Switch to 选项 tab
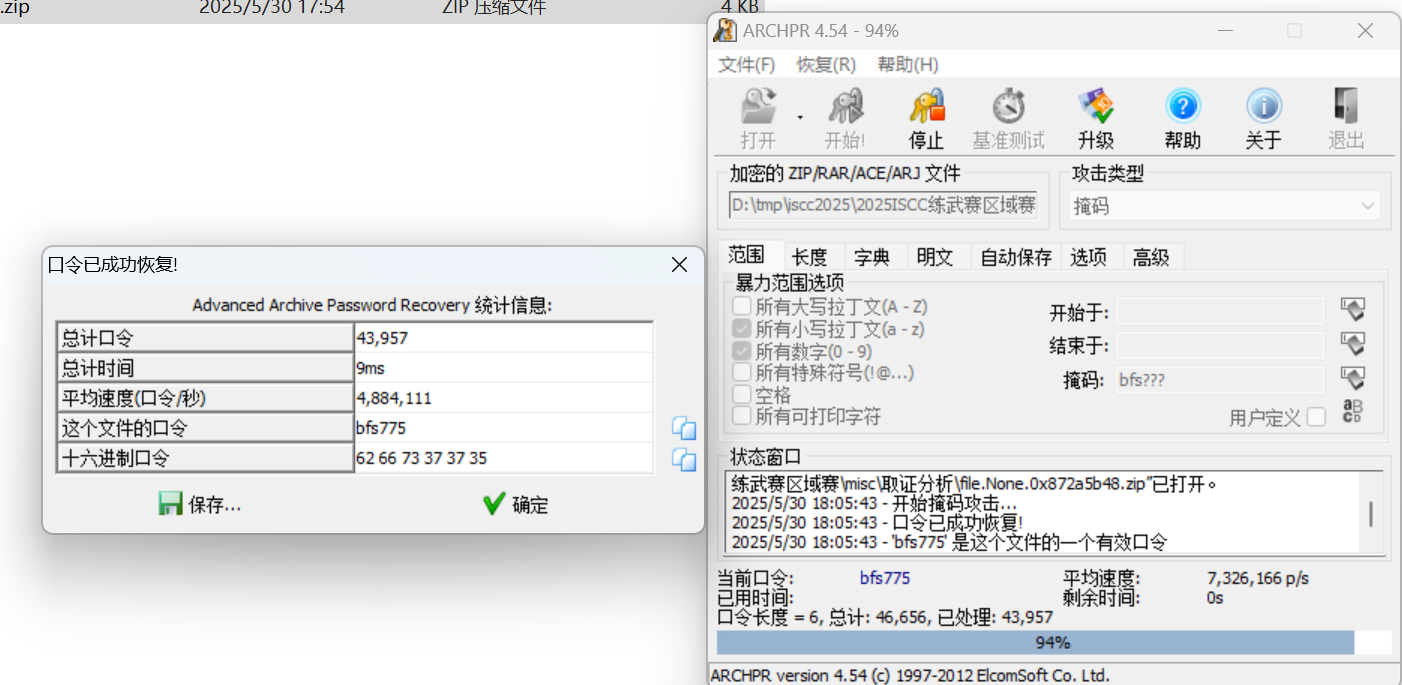The width and height of the screenshot is (1402, 685). pyautogui.click(x=1089, y=257)
